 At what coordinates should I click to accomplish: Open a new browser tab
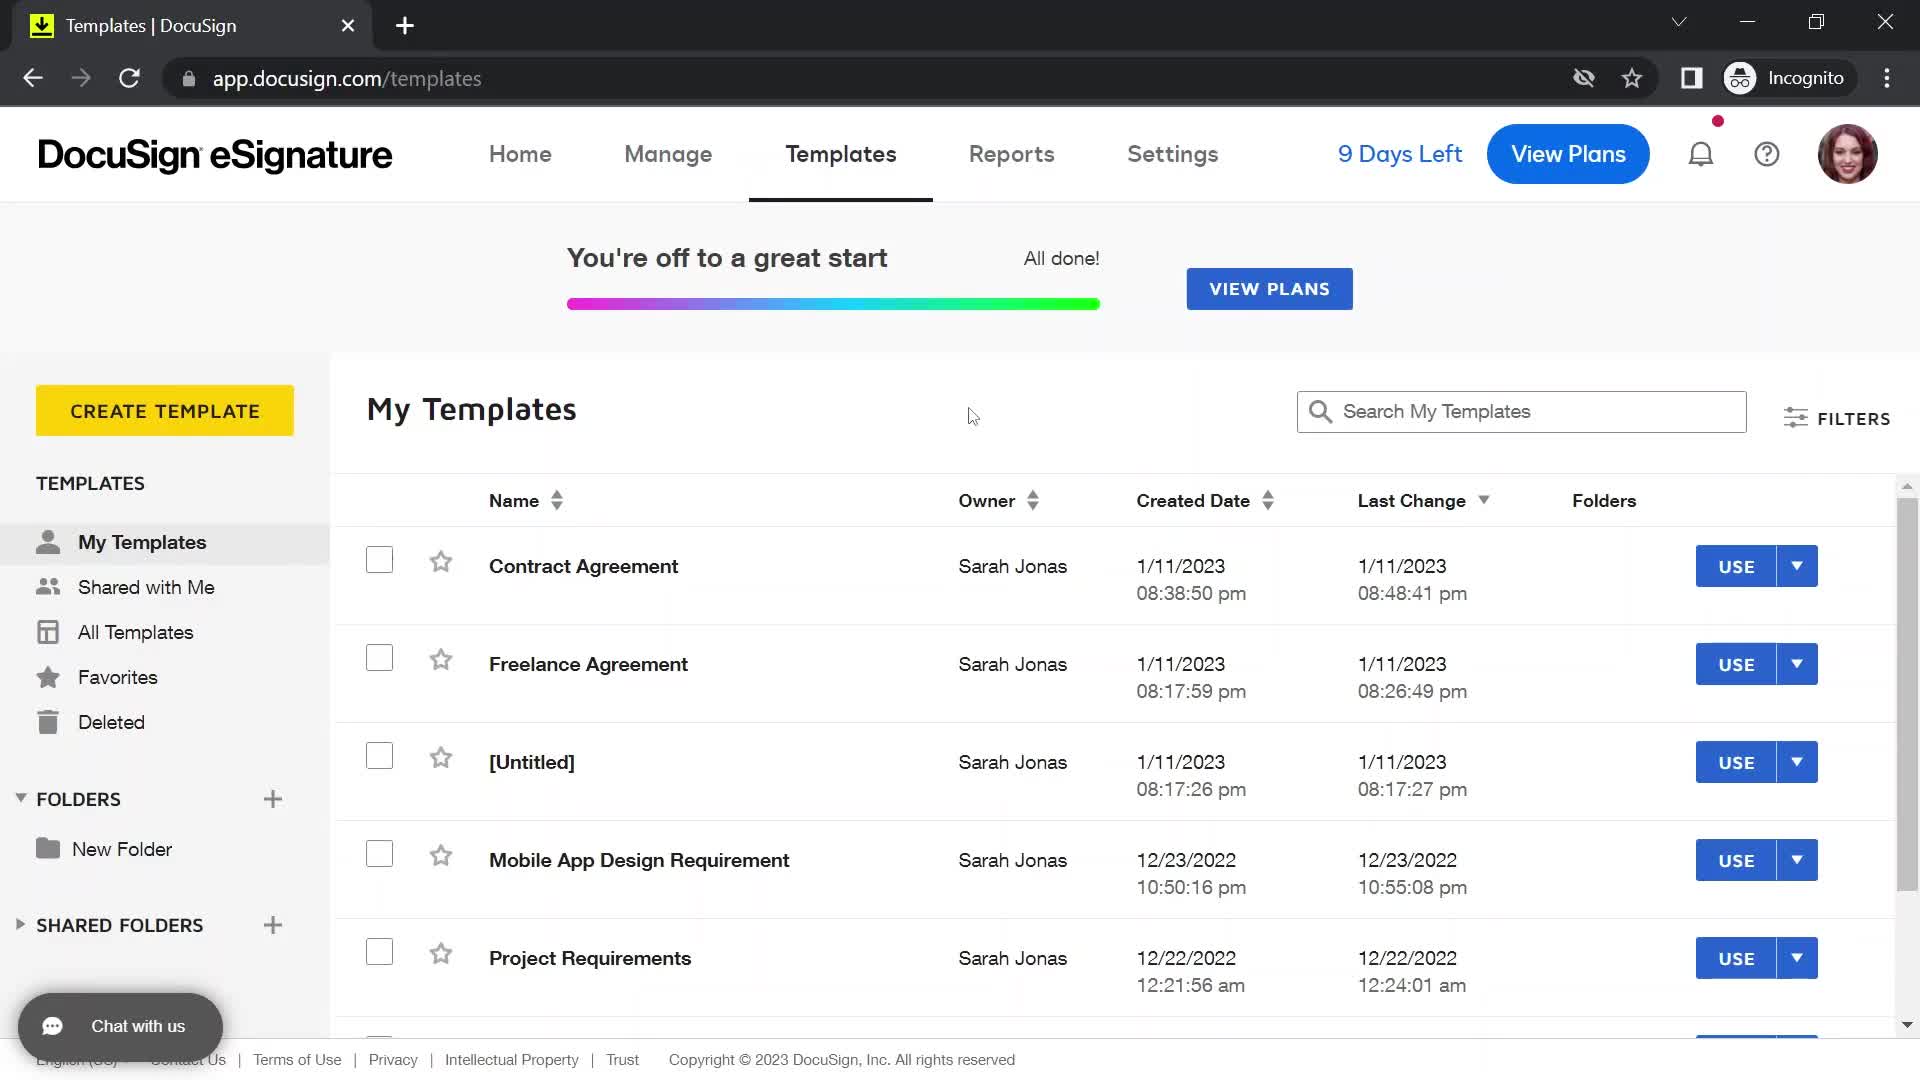(405, 26)
